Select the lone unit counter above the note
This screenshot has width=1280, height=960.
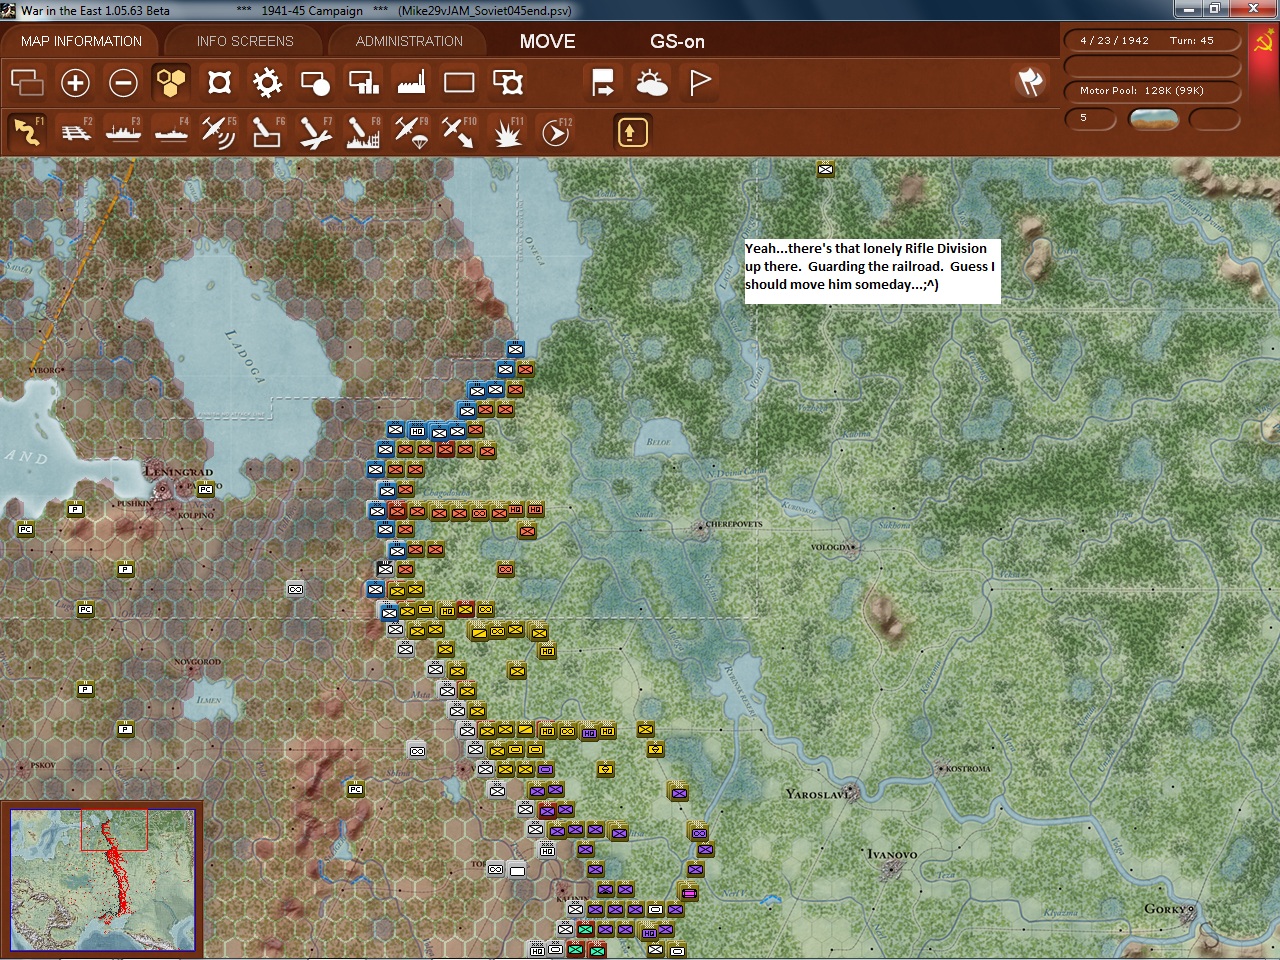pyautogui.click(x=825, y=169)
